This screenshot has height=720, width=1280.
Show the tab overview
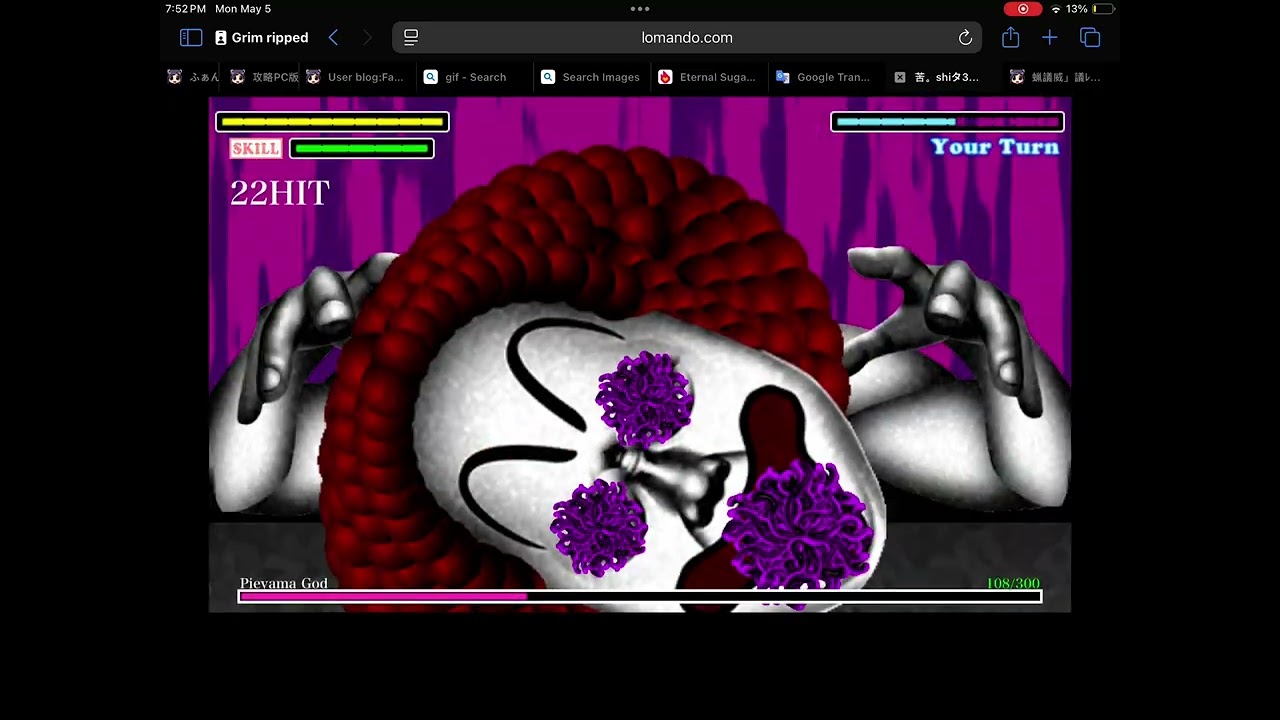[x=1090, y=38]
